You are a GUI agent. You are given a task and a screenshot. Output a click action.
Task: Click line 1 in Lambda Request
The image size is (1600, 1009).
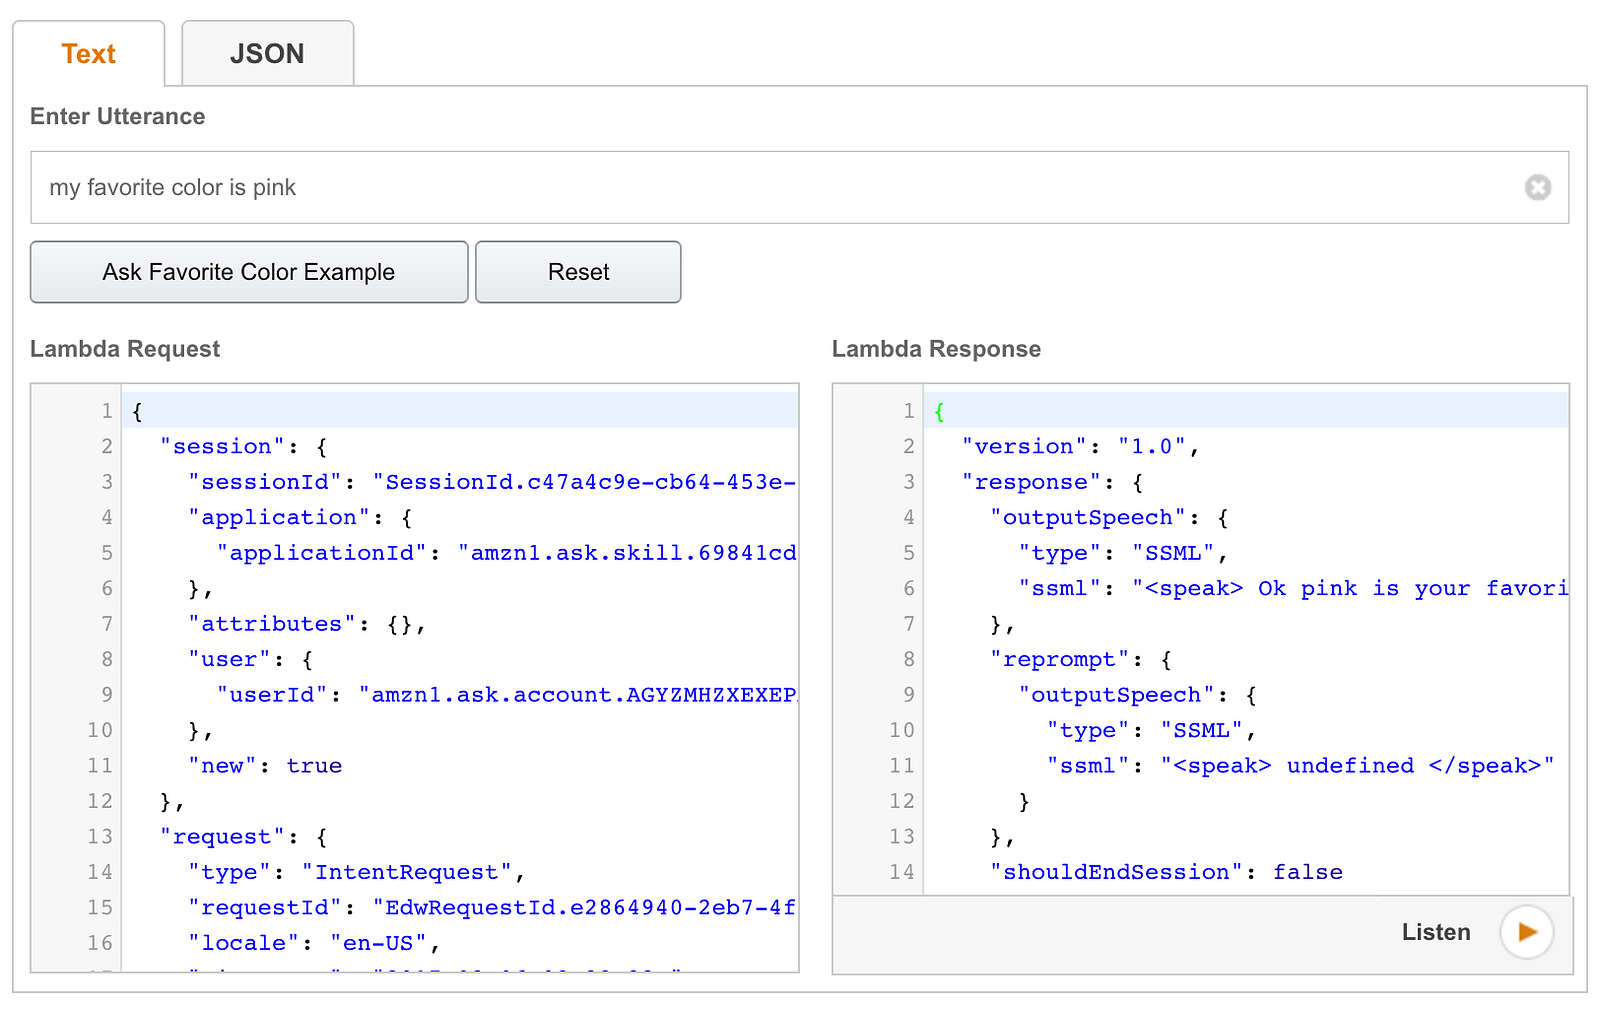(460, 411)
